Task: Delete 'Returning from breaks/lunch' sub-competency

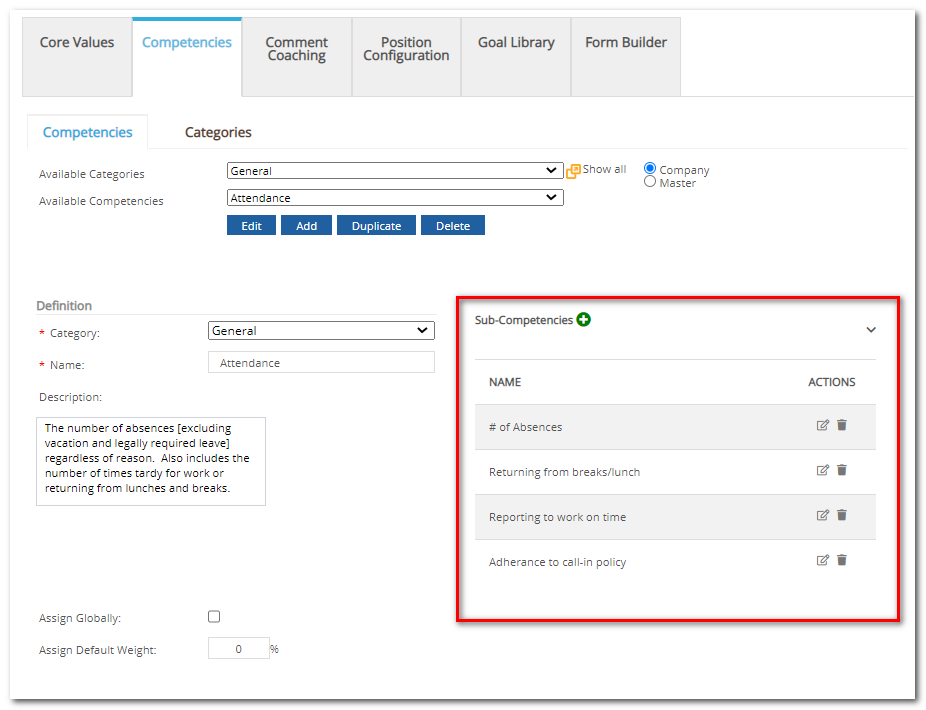Action: tap(842, 470)
